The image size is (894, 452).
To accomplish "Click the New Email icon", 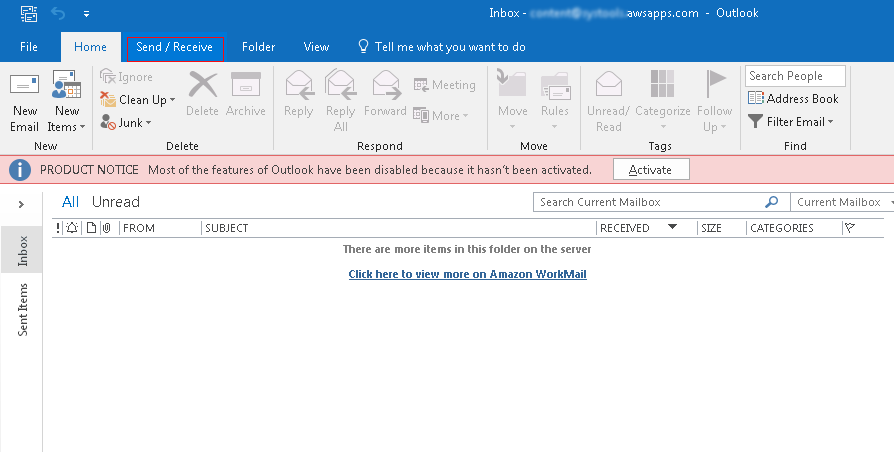I will (25, 85).
